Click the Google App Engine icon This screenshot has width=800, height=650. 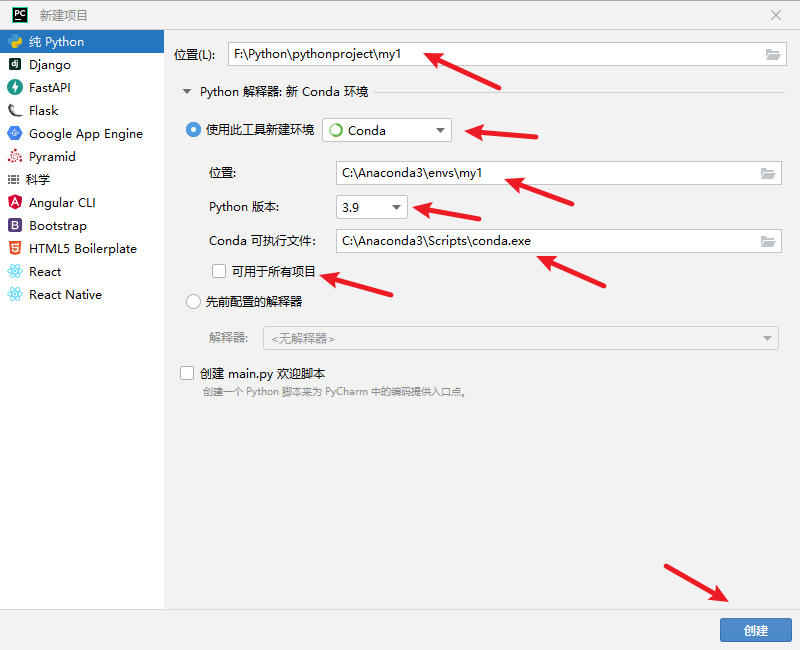pyautogui.click(x=15, y=133)
